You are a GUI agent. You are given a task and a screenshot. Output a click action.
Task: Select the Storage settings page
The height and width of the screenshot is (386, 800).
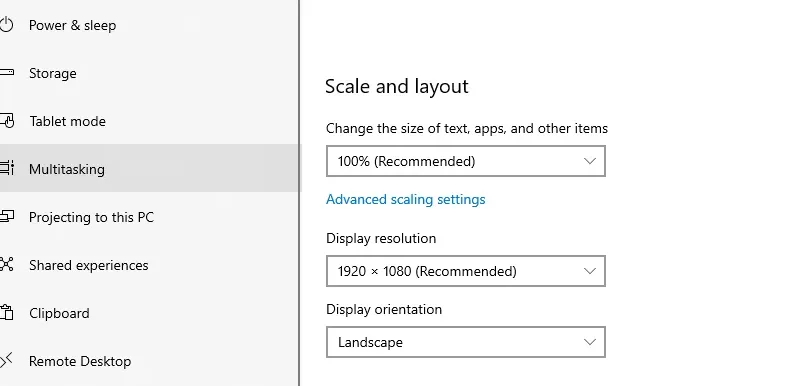point(149,73)
